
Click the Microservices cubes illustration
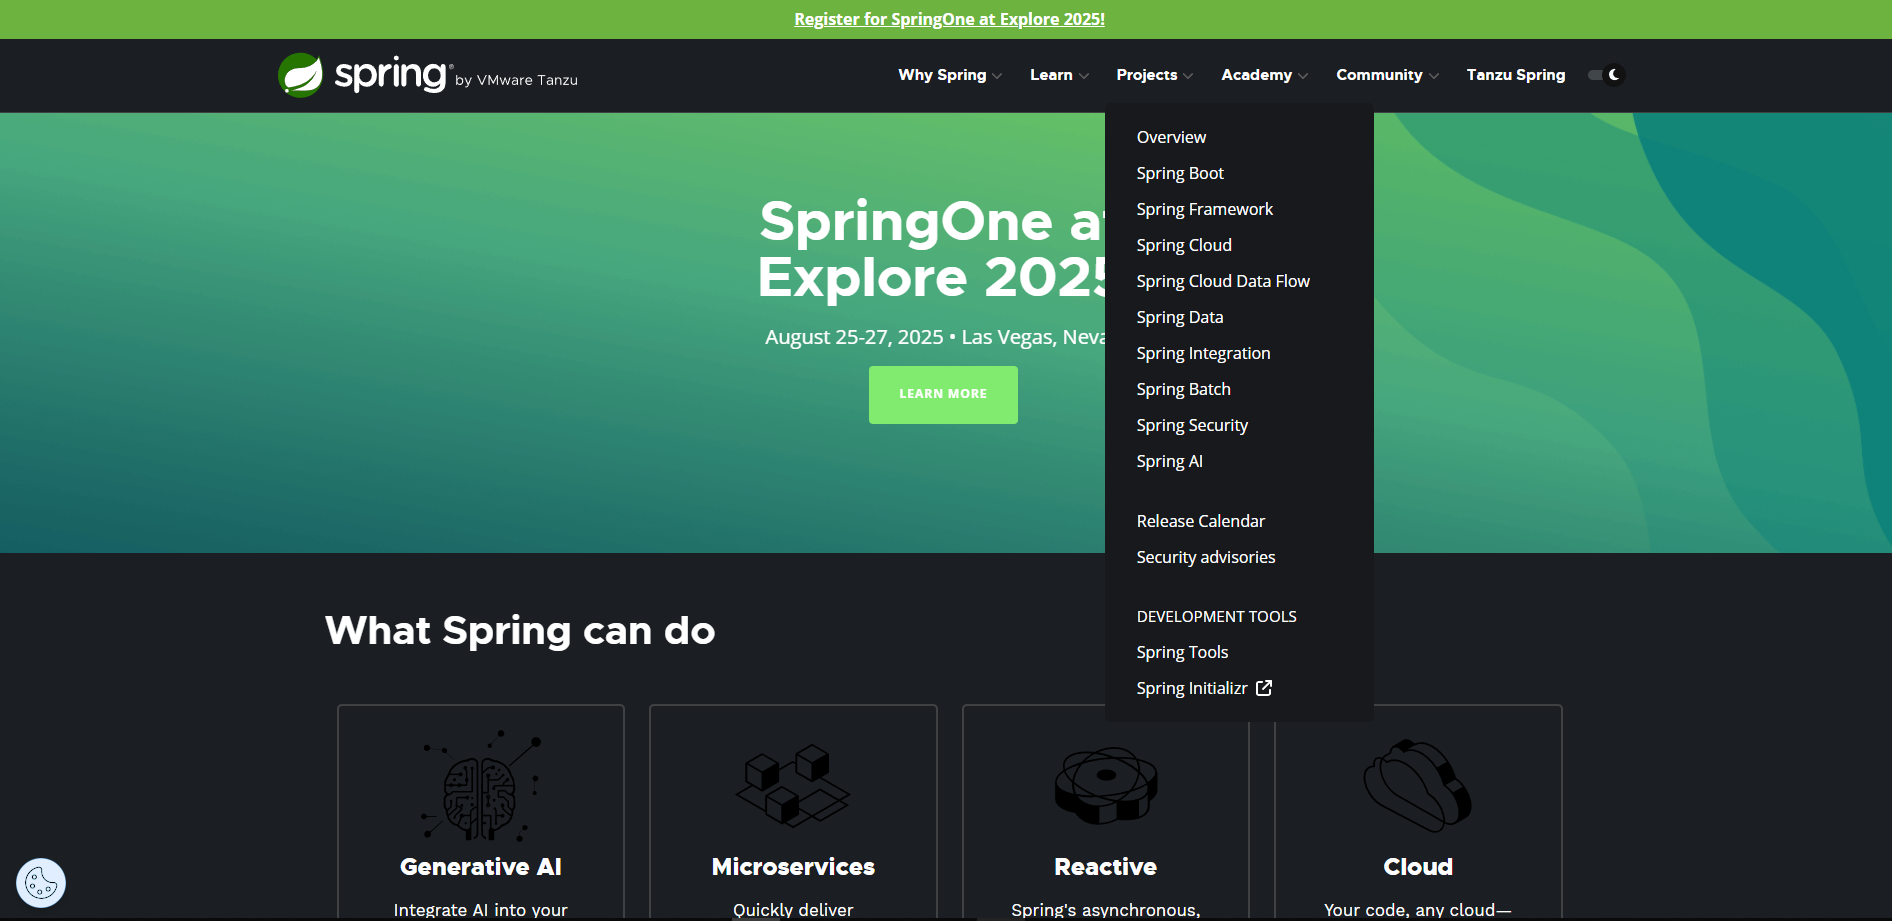(x=793, y=785)
